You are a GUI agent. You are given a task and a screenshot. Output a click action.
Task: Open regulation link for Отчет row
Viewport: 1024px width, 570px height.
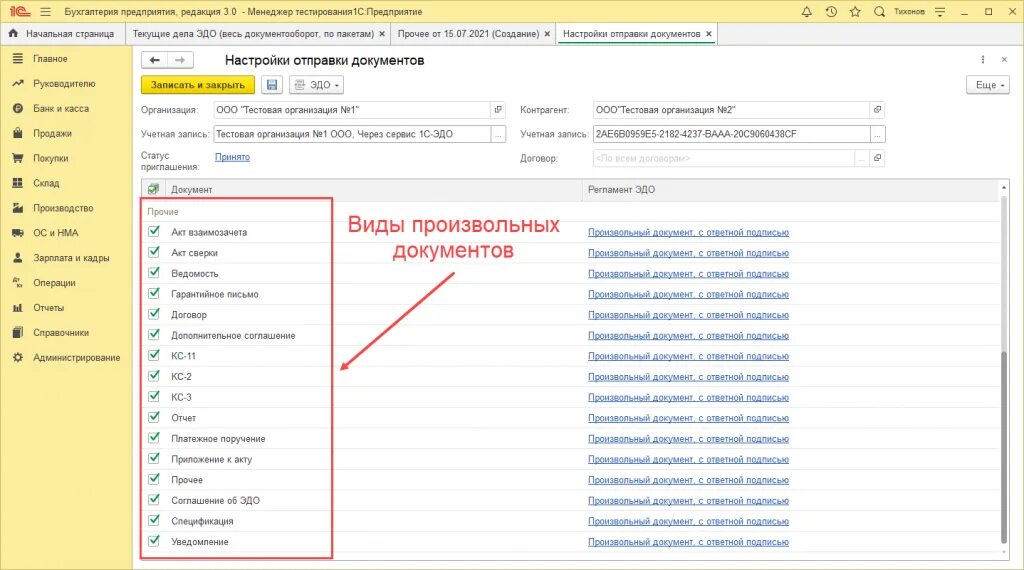point(688,418)
